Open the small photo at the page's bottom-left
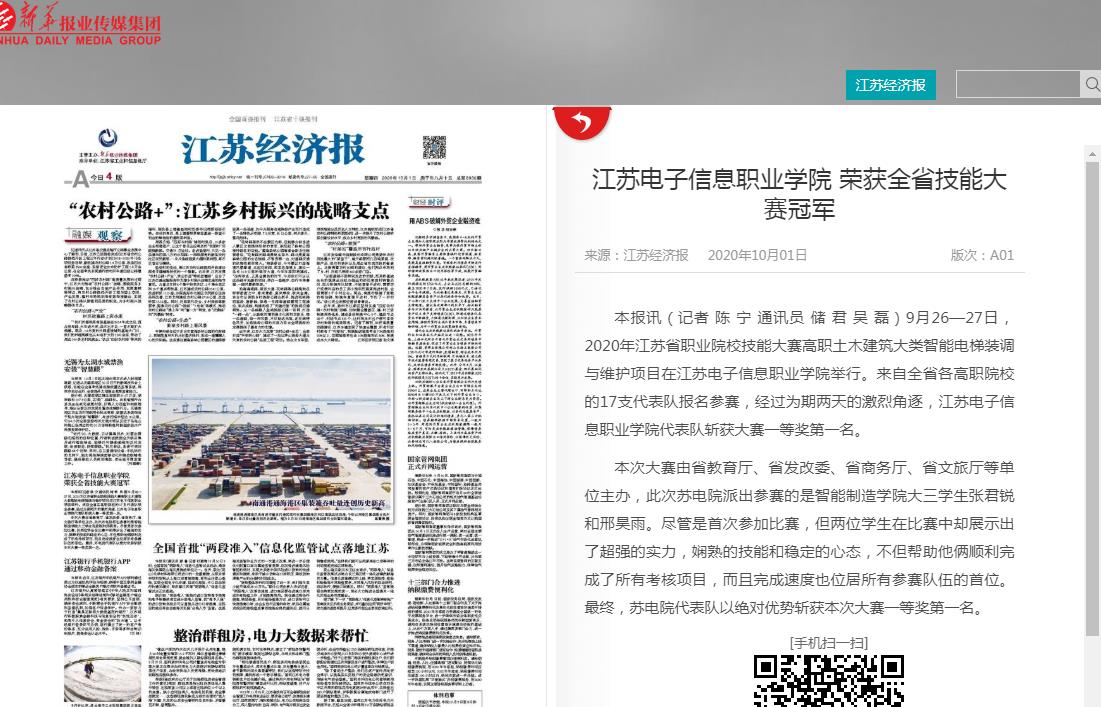1101x707 pixels. point(103,674)
